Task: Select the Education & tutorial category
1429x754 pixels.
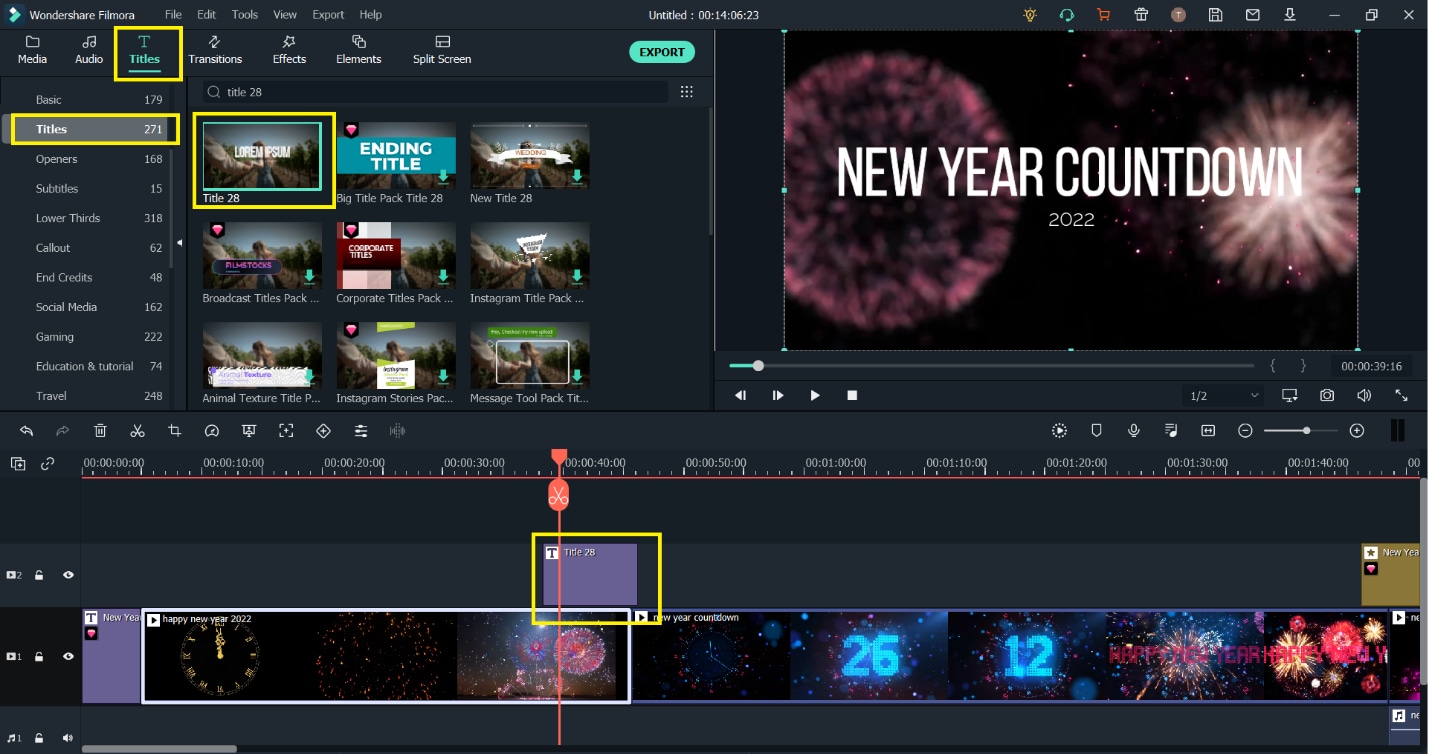Action: pyautogui.click(x=98, y=366)
